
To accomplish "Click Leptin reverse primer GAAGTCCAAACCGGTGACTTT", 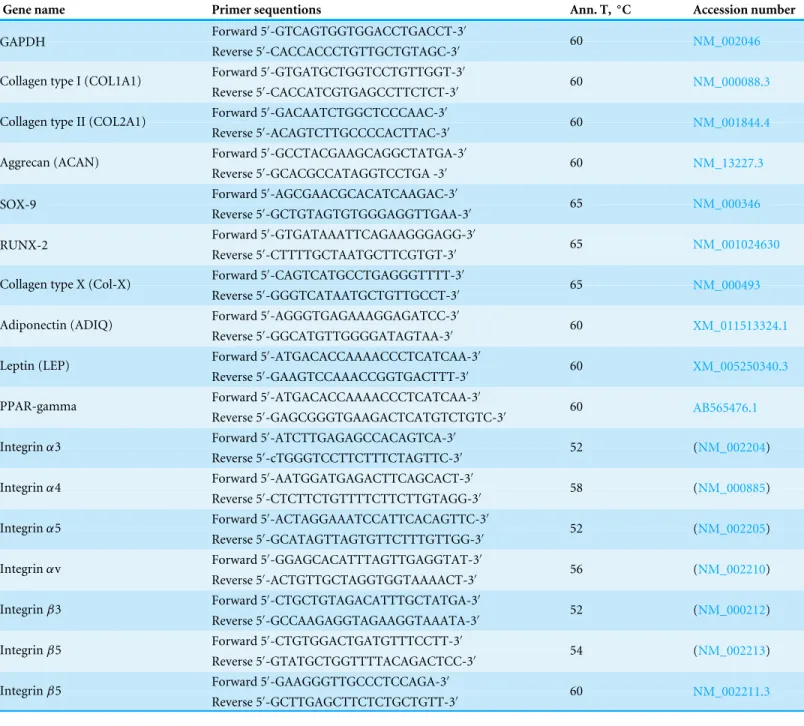I will pos(340,377).
